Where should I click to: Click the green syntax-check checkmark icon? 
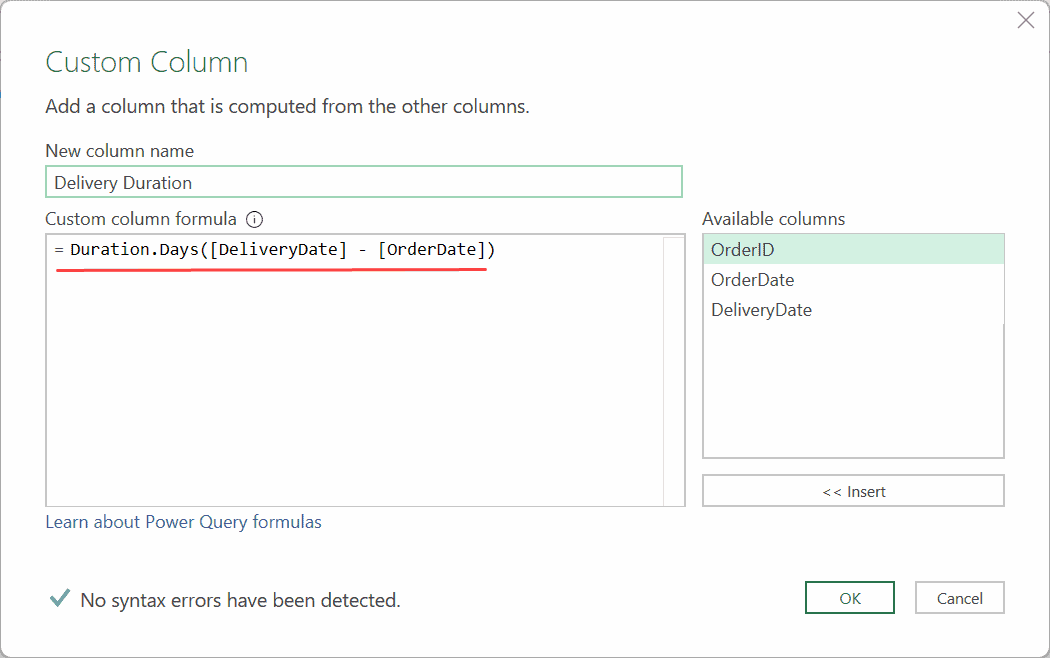(58, 598)
